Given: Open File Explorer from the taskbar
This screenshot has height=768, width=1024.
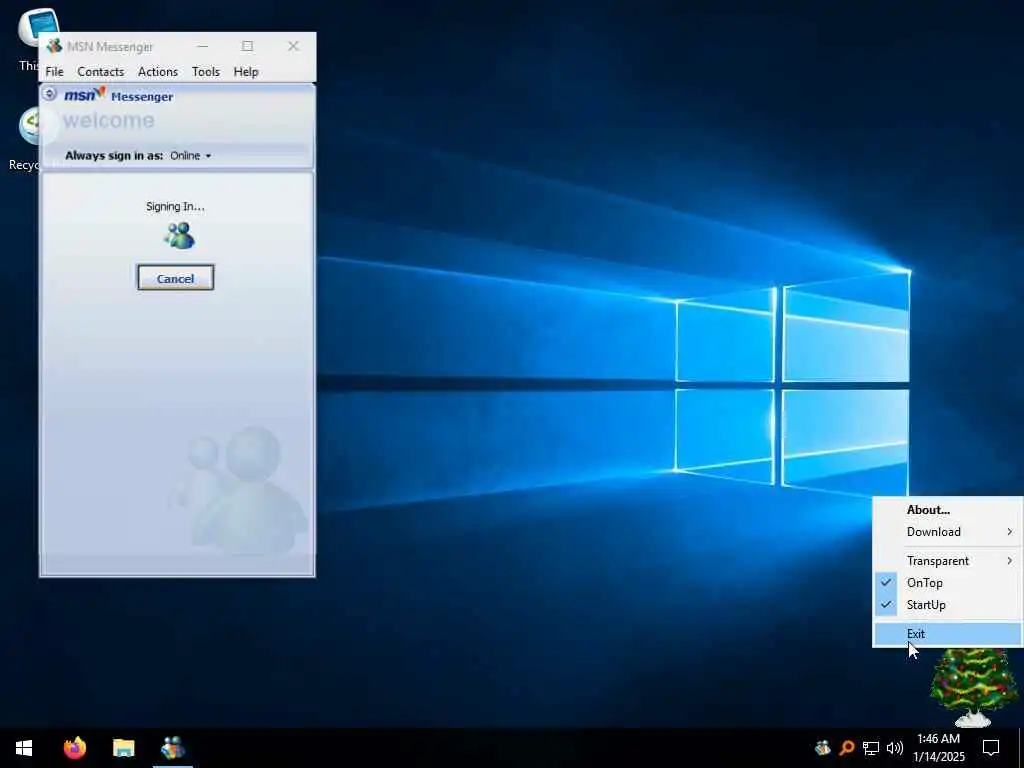Looking at the screenshot, I should tap(123, 748).
